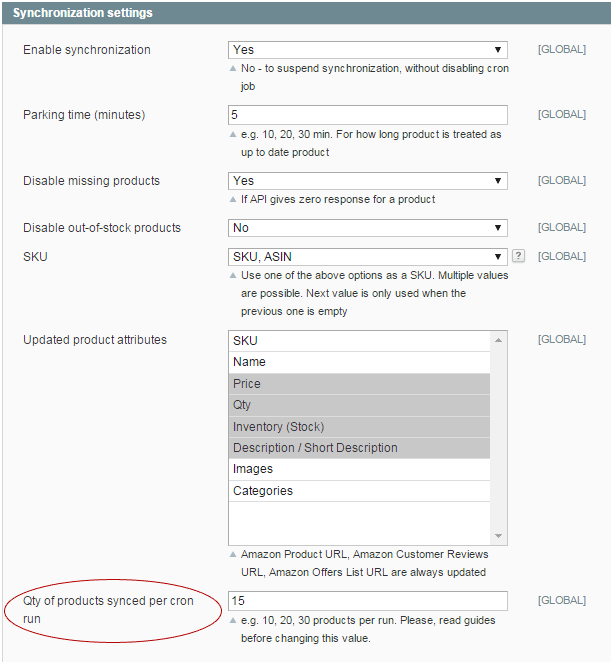Click the attributes list scroll up arrow

[x=498, y=340]
